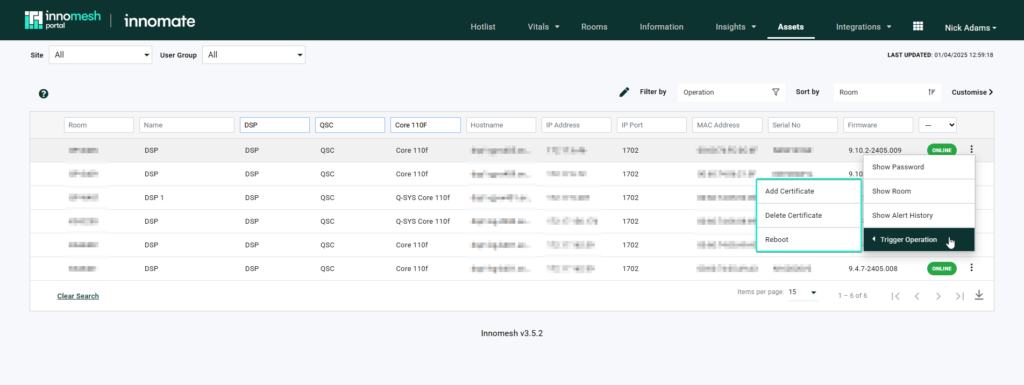Click the column filter containing DSP
1024x385 pixels.
click(x=274, y=125)
